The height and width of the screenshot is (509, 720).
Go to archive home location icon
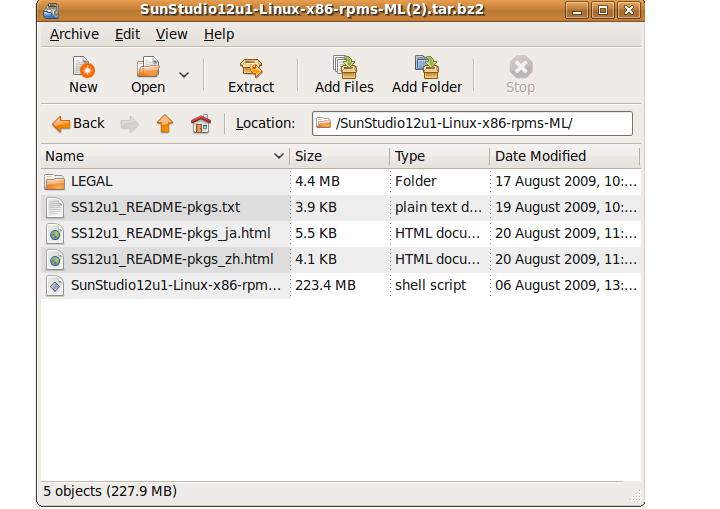[201, 124]
